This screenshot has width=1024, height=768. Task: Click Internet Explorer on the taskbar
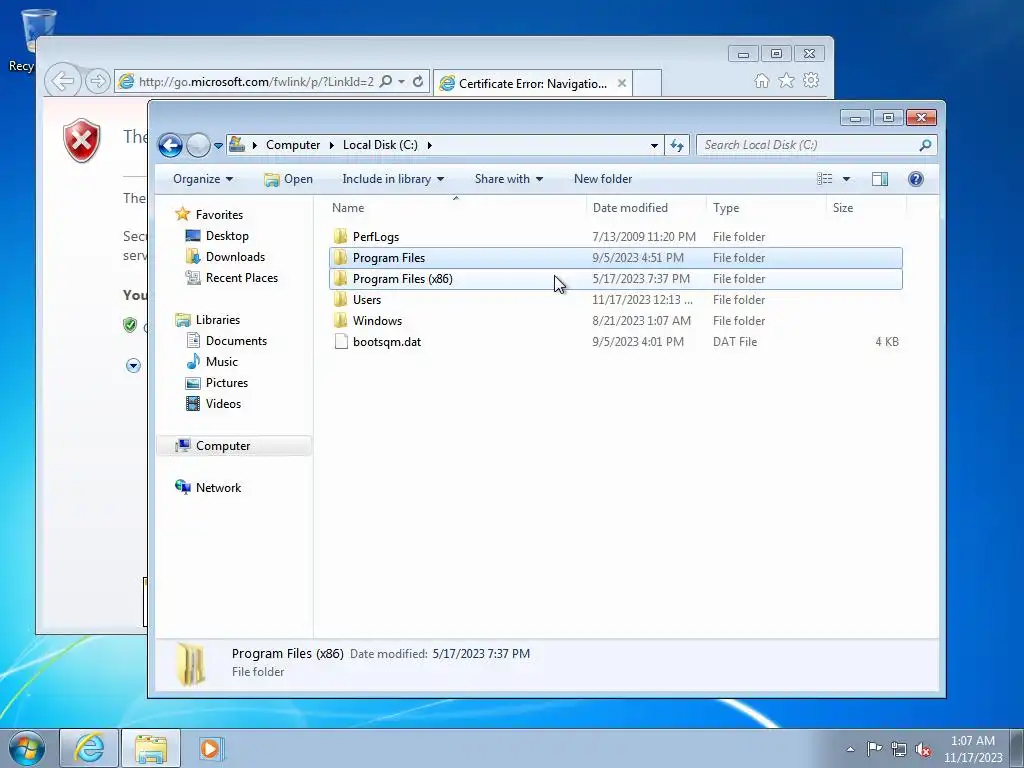tap(89, 748)
